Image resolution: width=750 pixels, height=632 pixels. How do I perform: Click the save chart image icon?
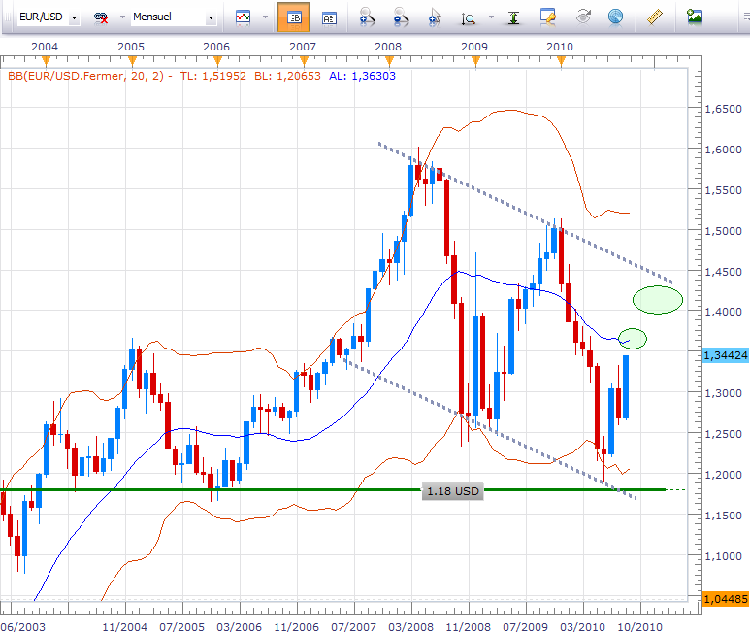click(x=694, y=17)
